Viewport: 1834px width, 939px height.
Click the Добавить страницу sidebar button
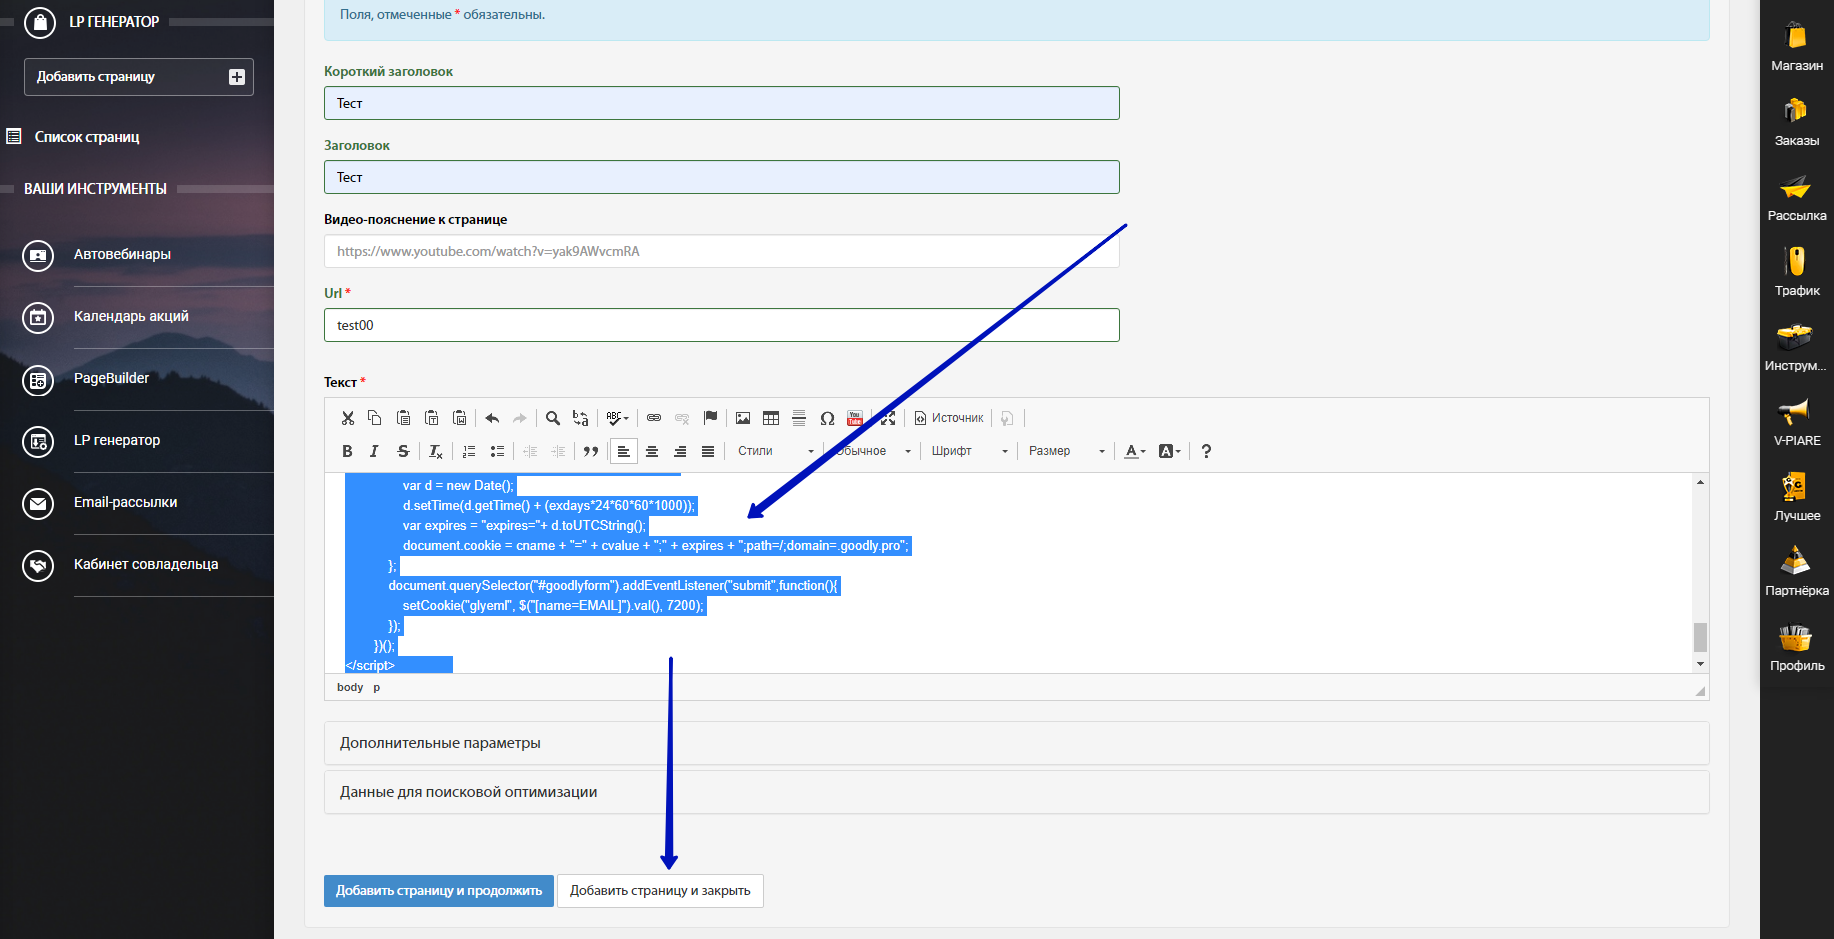pos(139,77)
